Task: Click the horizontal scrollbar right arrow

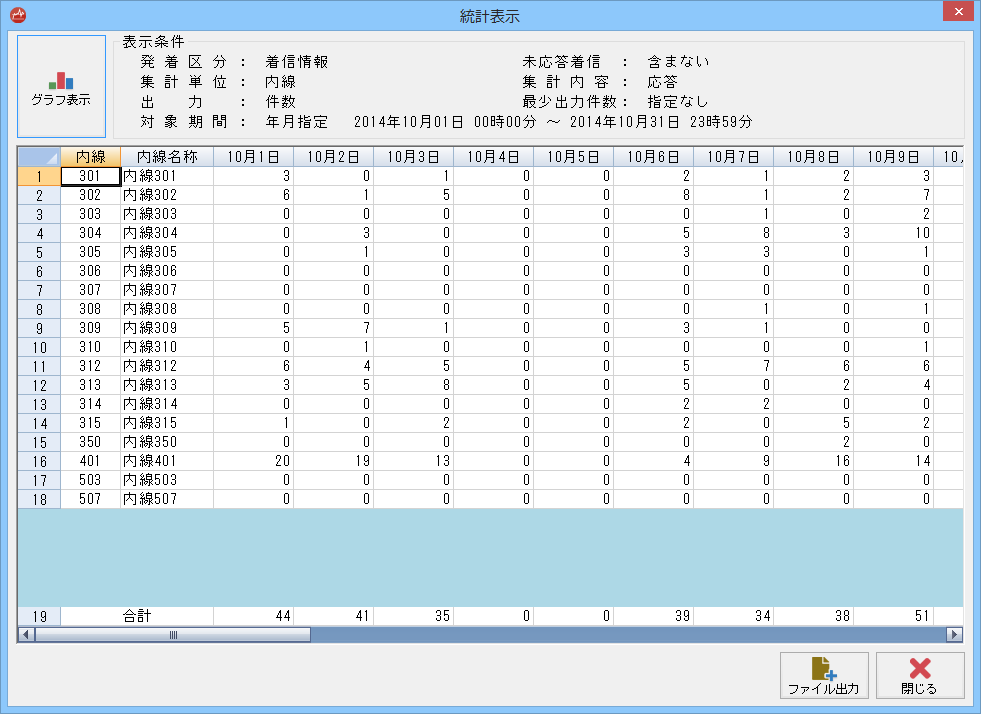Action: click(954, 635)
